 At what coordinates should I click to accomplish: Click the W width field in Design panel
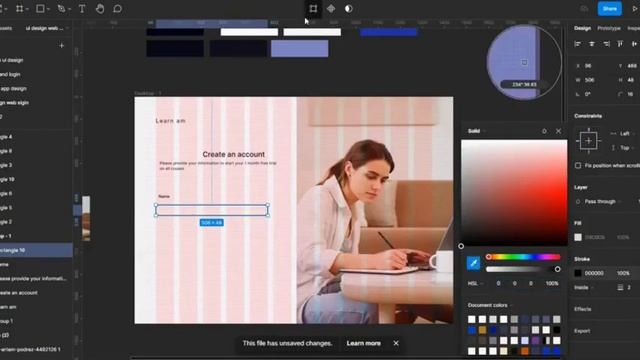coord(590,80)
